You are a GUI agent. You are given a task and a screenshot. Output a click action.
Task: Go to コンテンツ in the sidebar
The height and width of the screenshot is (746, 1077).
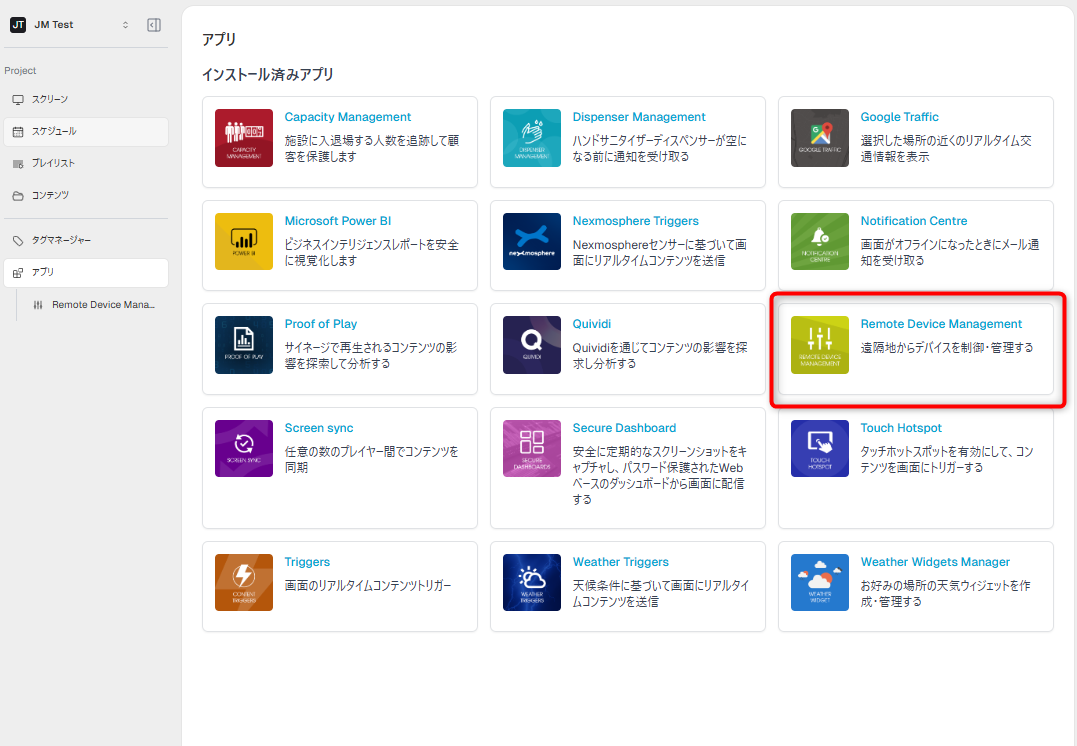click(x=86, y=196)
